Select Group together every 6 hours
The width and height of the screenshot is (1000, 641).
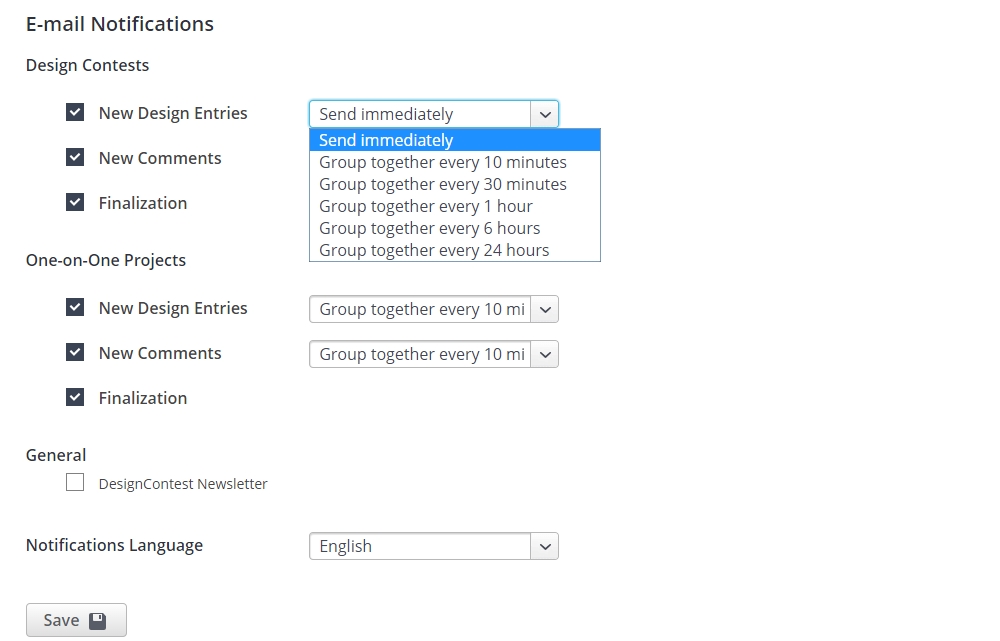click(x=429, y=228)
